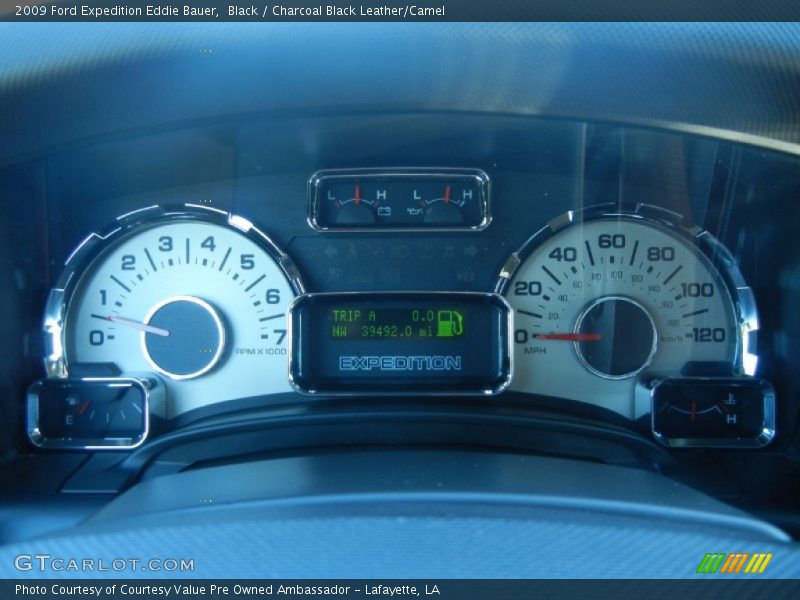Click the TRIP A text on display
This screenshot has height=600, width=800.
coord(353,316)
